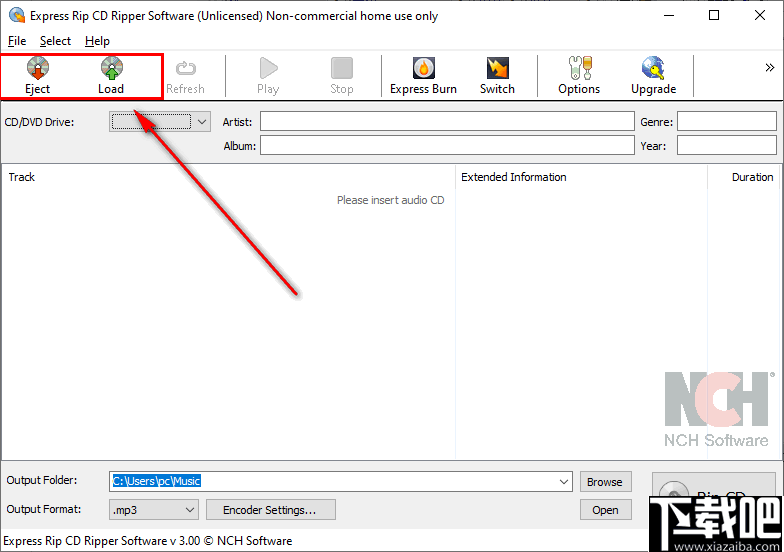The height and width of the screenshot is (552, 784).
Task: Close the Express Rip window
Action: 760,16
